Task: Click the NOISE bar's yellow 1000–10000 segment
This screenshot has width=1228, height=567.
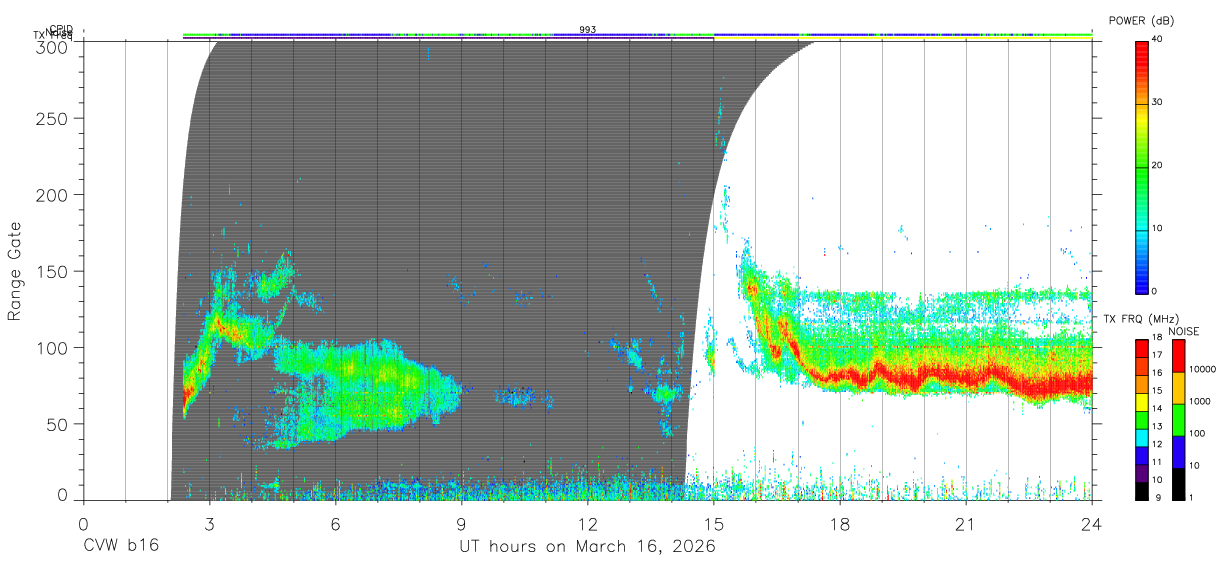Action: (x=1178, y=388)
